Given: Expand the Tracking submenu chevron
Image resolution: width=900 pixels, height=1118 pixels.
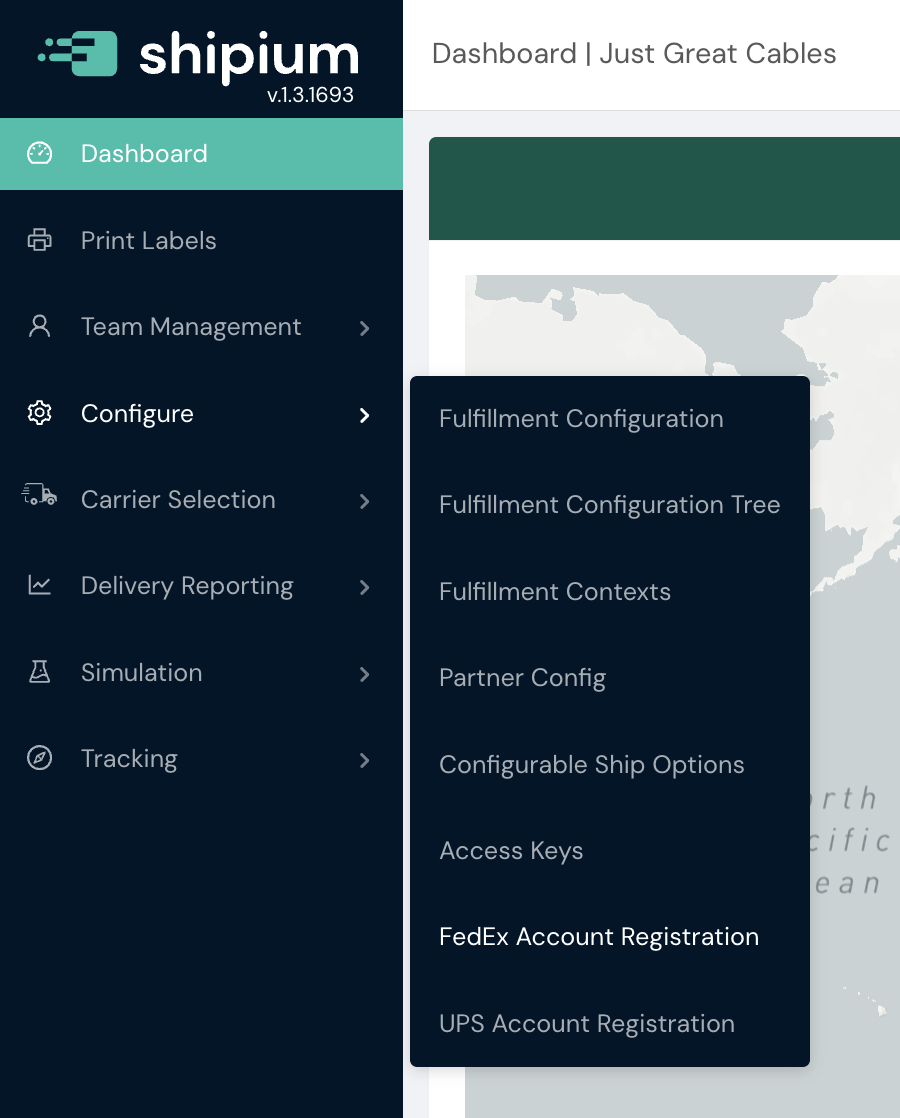Looking at the screenshot, I should pyautogui.click(x=364, y=761).
